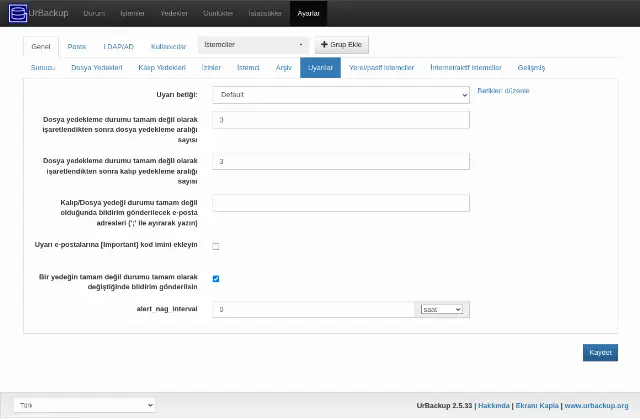
Task: Open Günlükler from the navigation bar
Action: pyautogui.click(x=218, y=13)
